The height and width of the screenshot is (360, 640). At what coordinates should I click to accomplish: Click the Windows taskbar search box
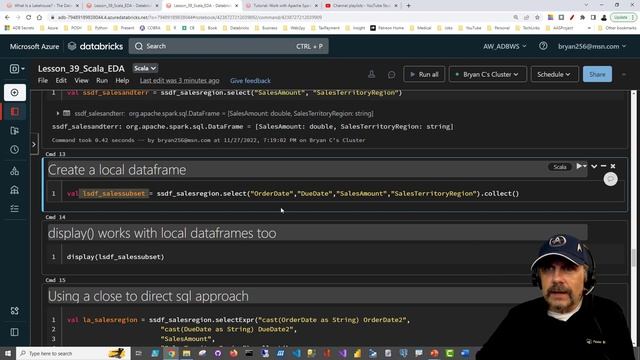[x=73, y=353]
